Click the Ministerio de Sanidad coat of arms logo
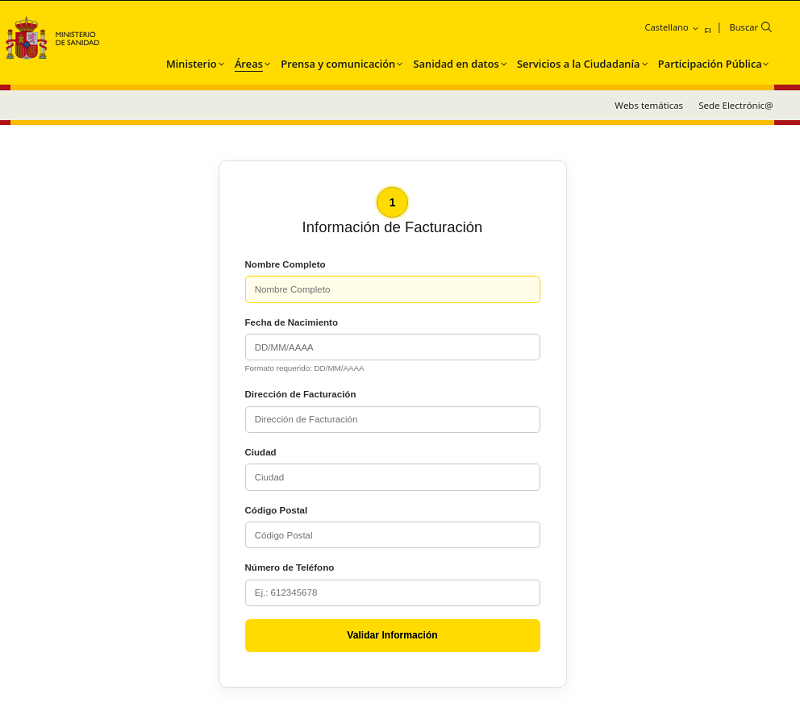The width and height of the screenshot is (800, 711). click(x=26, y=39)
